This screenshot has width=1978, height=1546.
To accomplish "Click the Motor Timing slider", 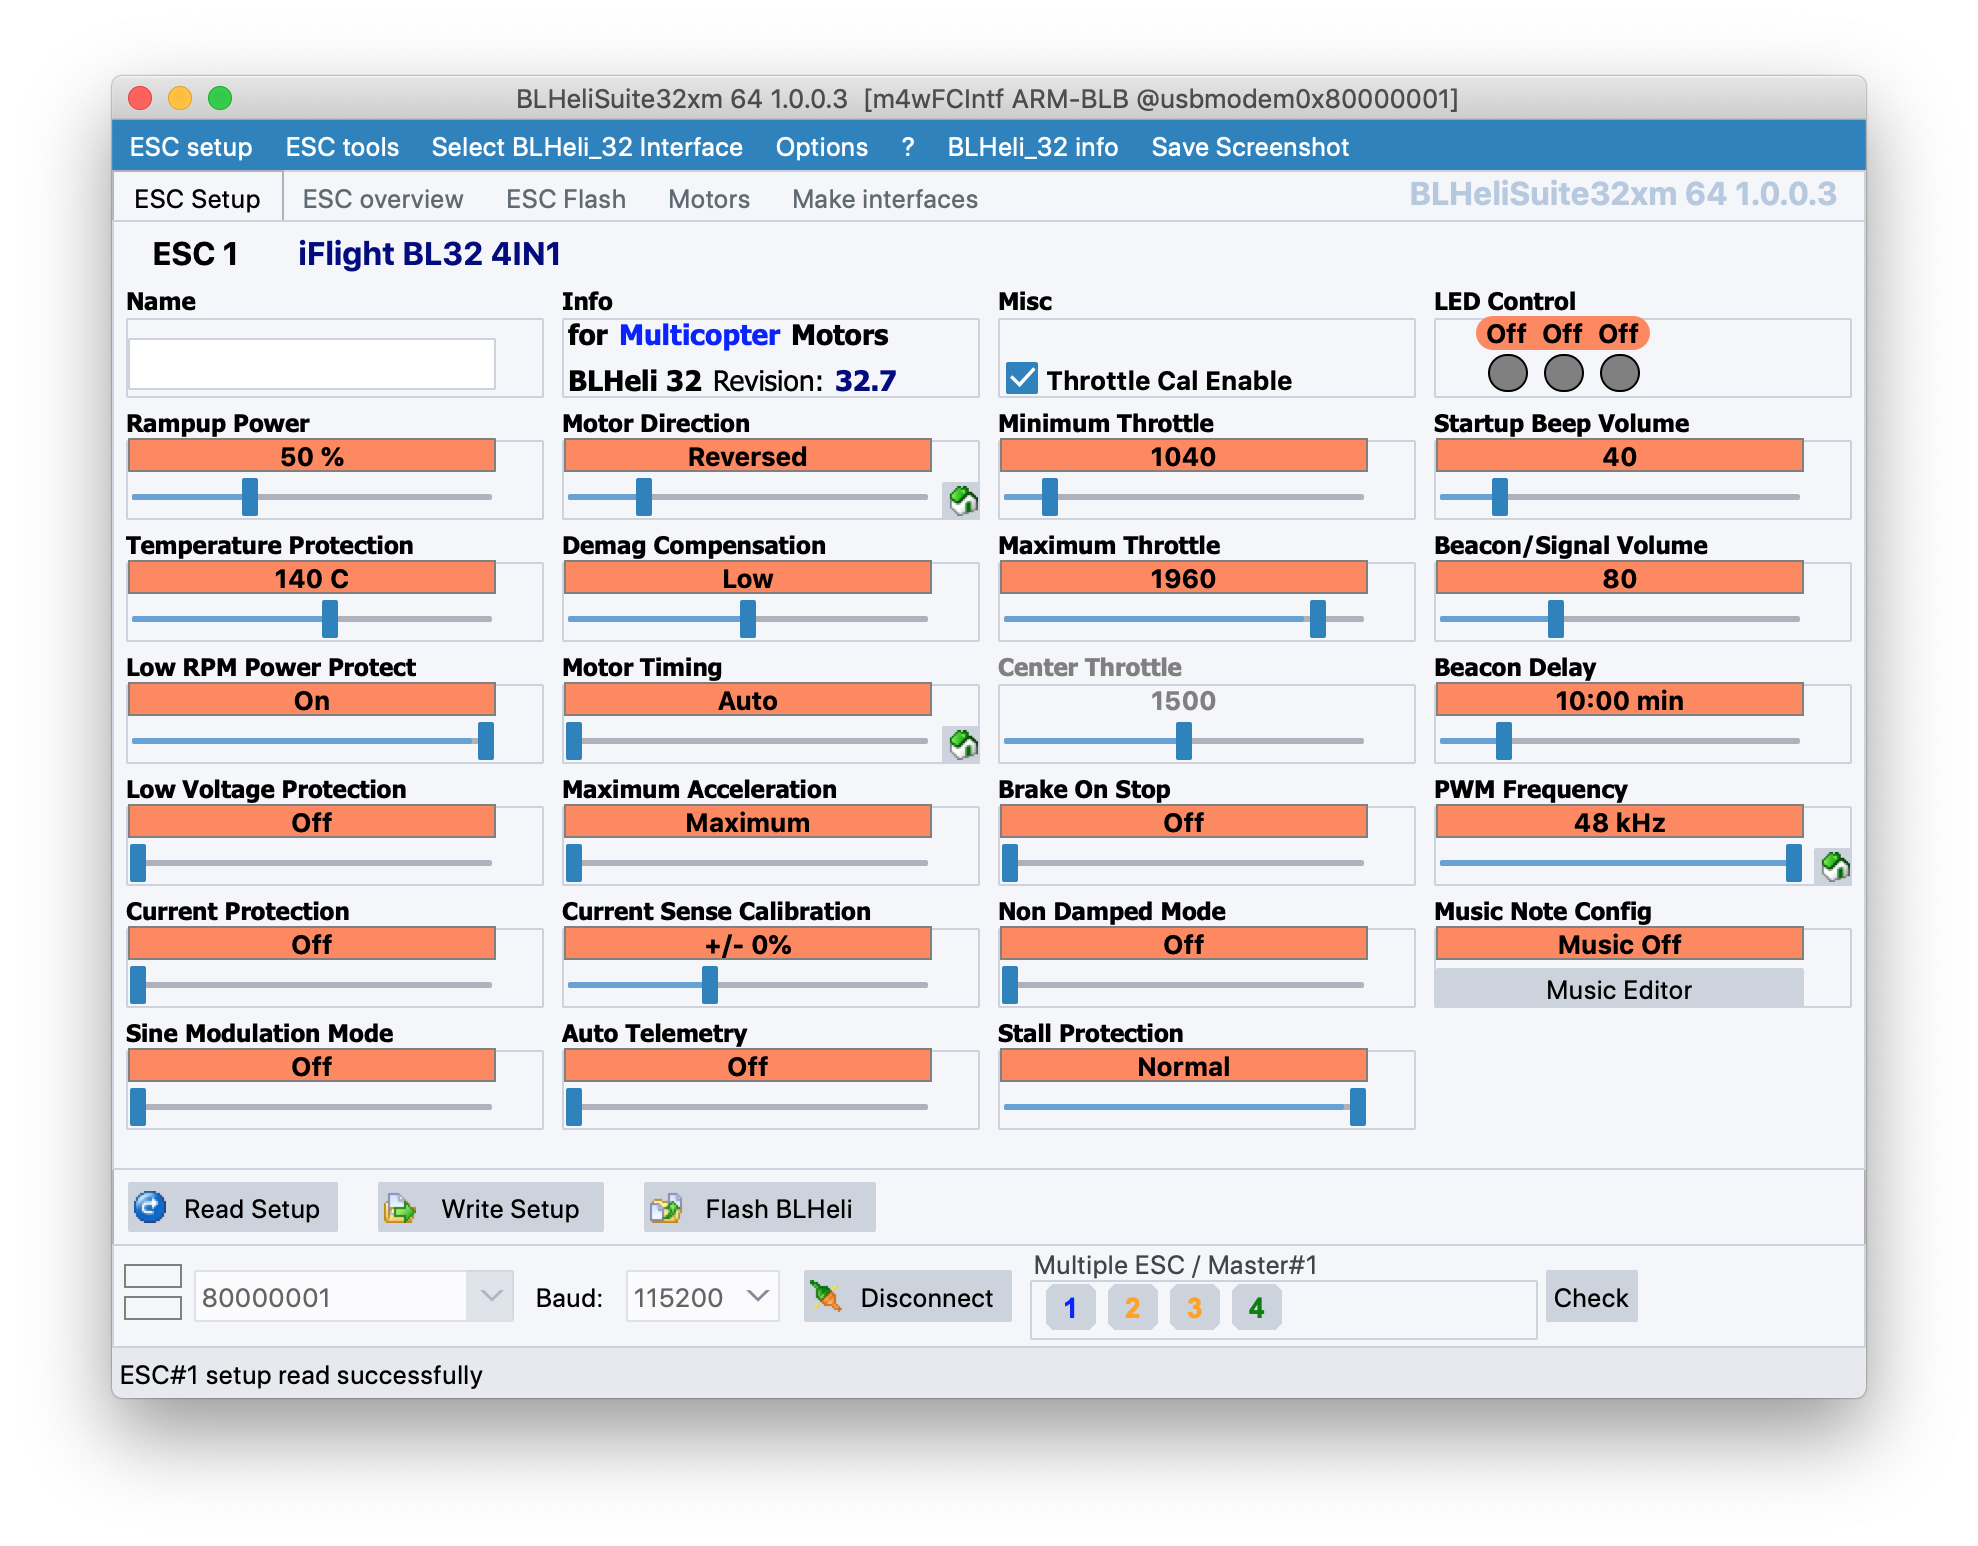I will point(748,741).
